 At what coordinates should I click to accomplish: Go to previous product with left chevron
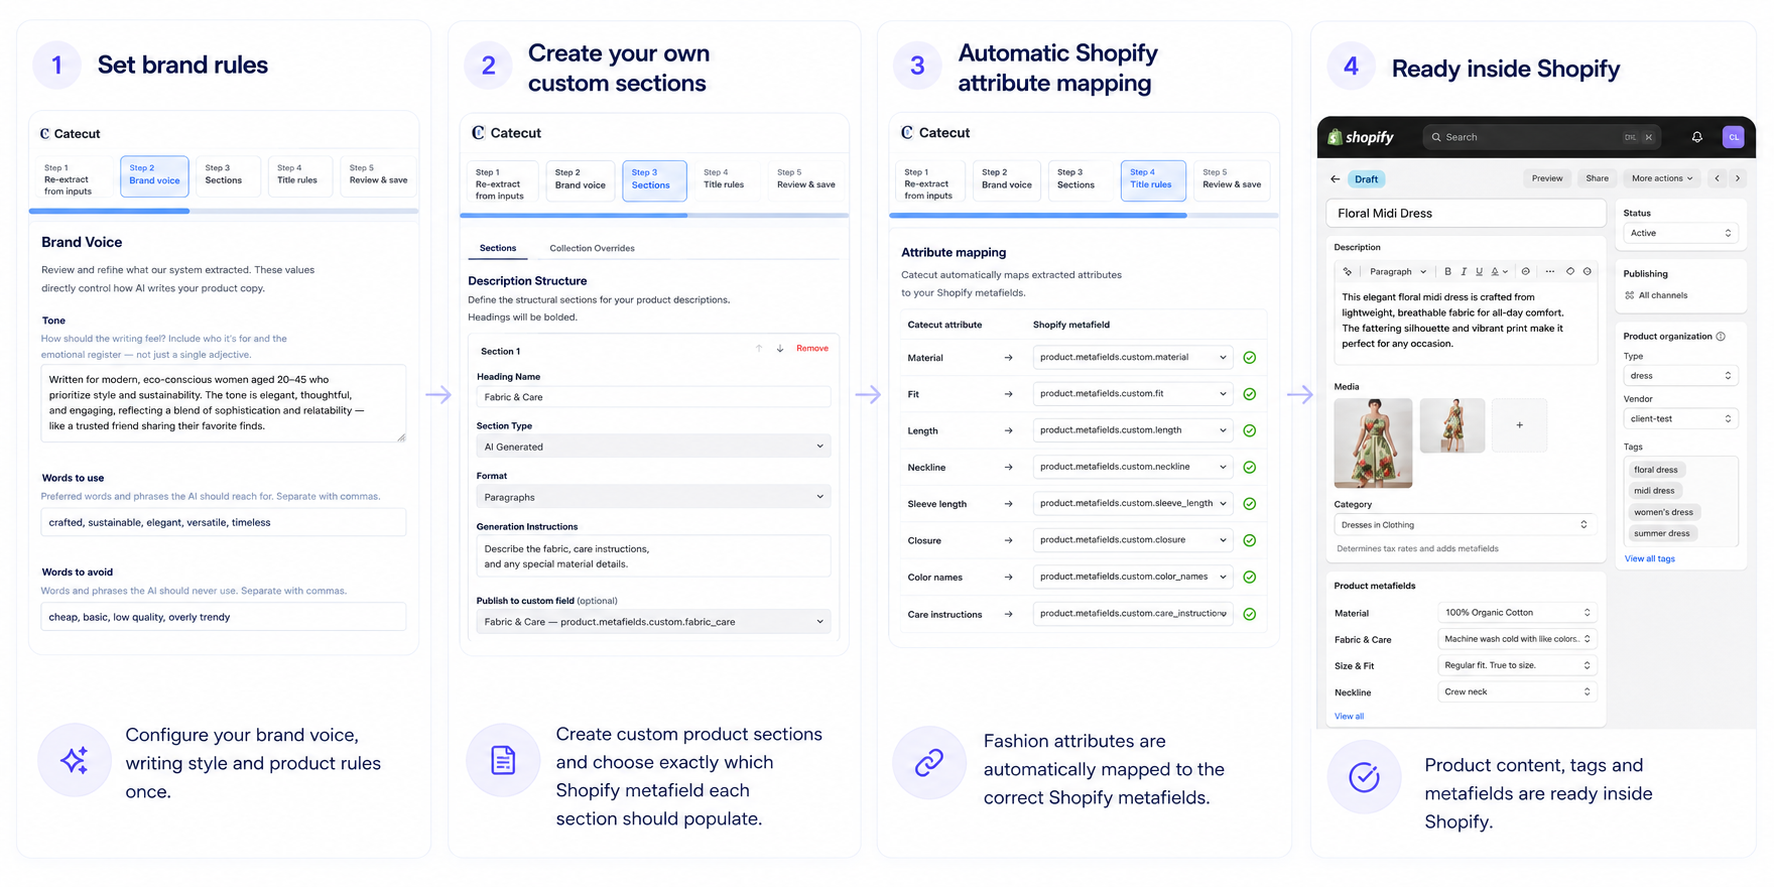[1717, 179]
